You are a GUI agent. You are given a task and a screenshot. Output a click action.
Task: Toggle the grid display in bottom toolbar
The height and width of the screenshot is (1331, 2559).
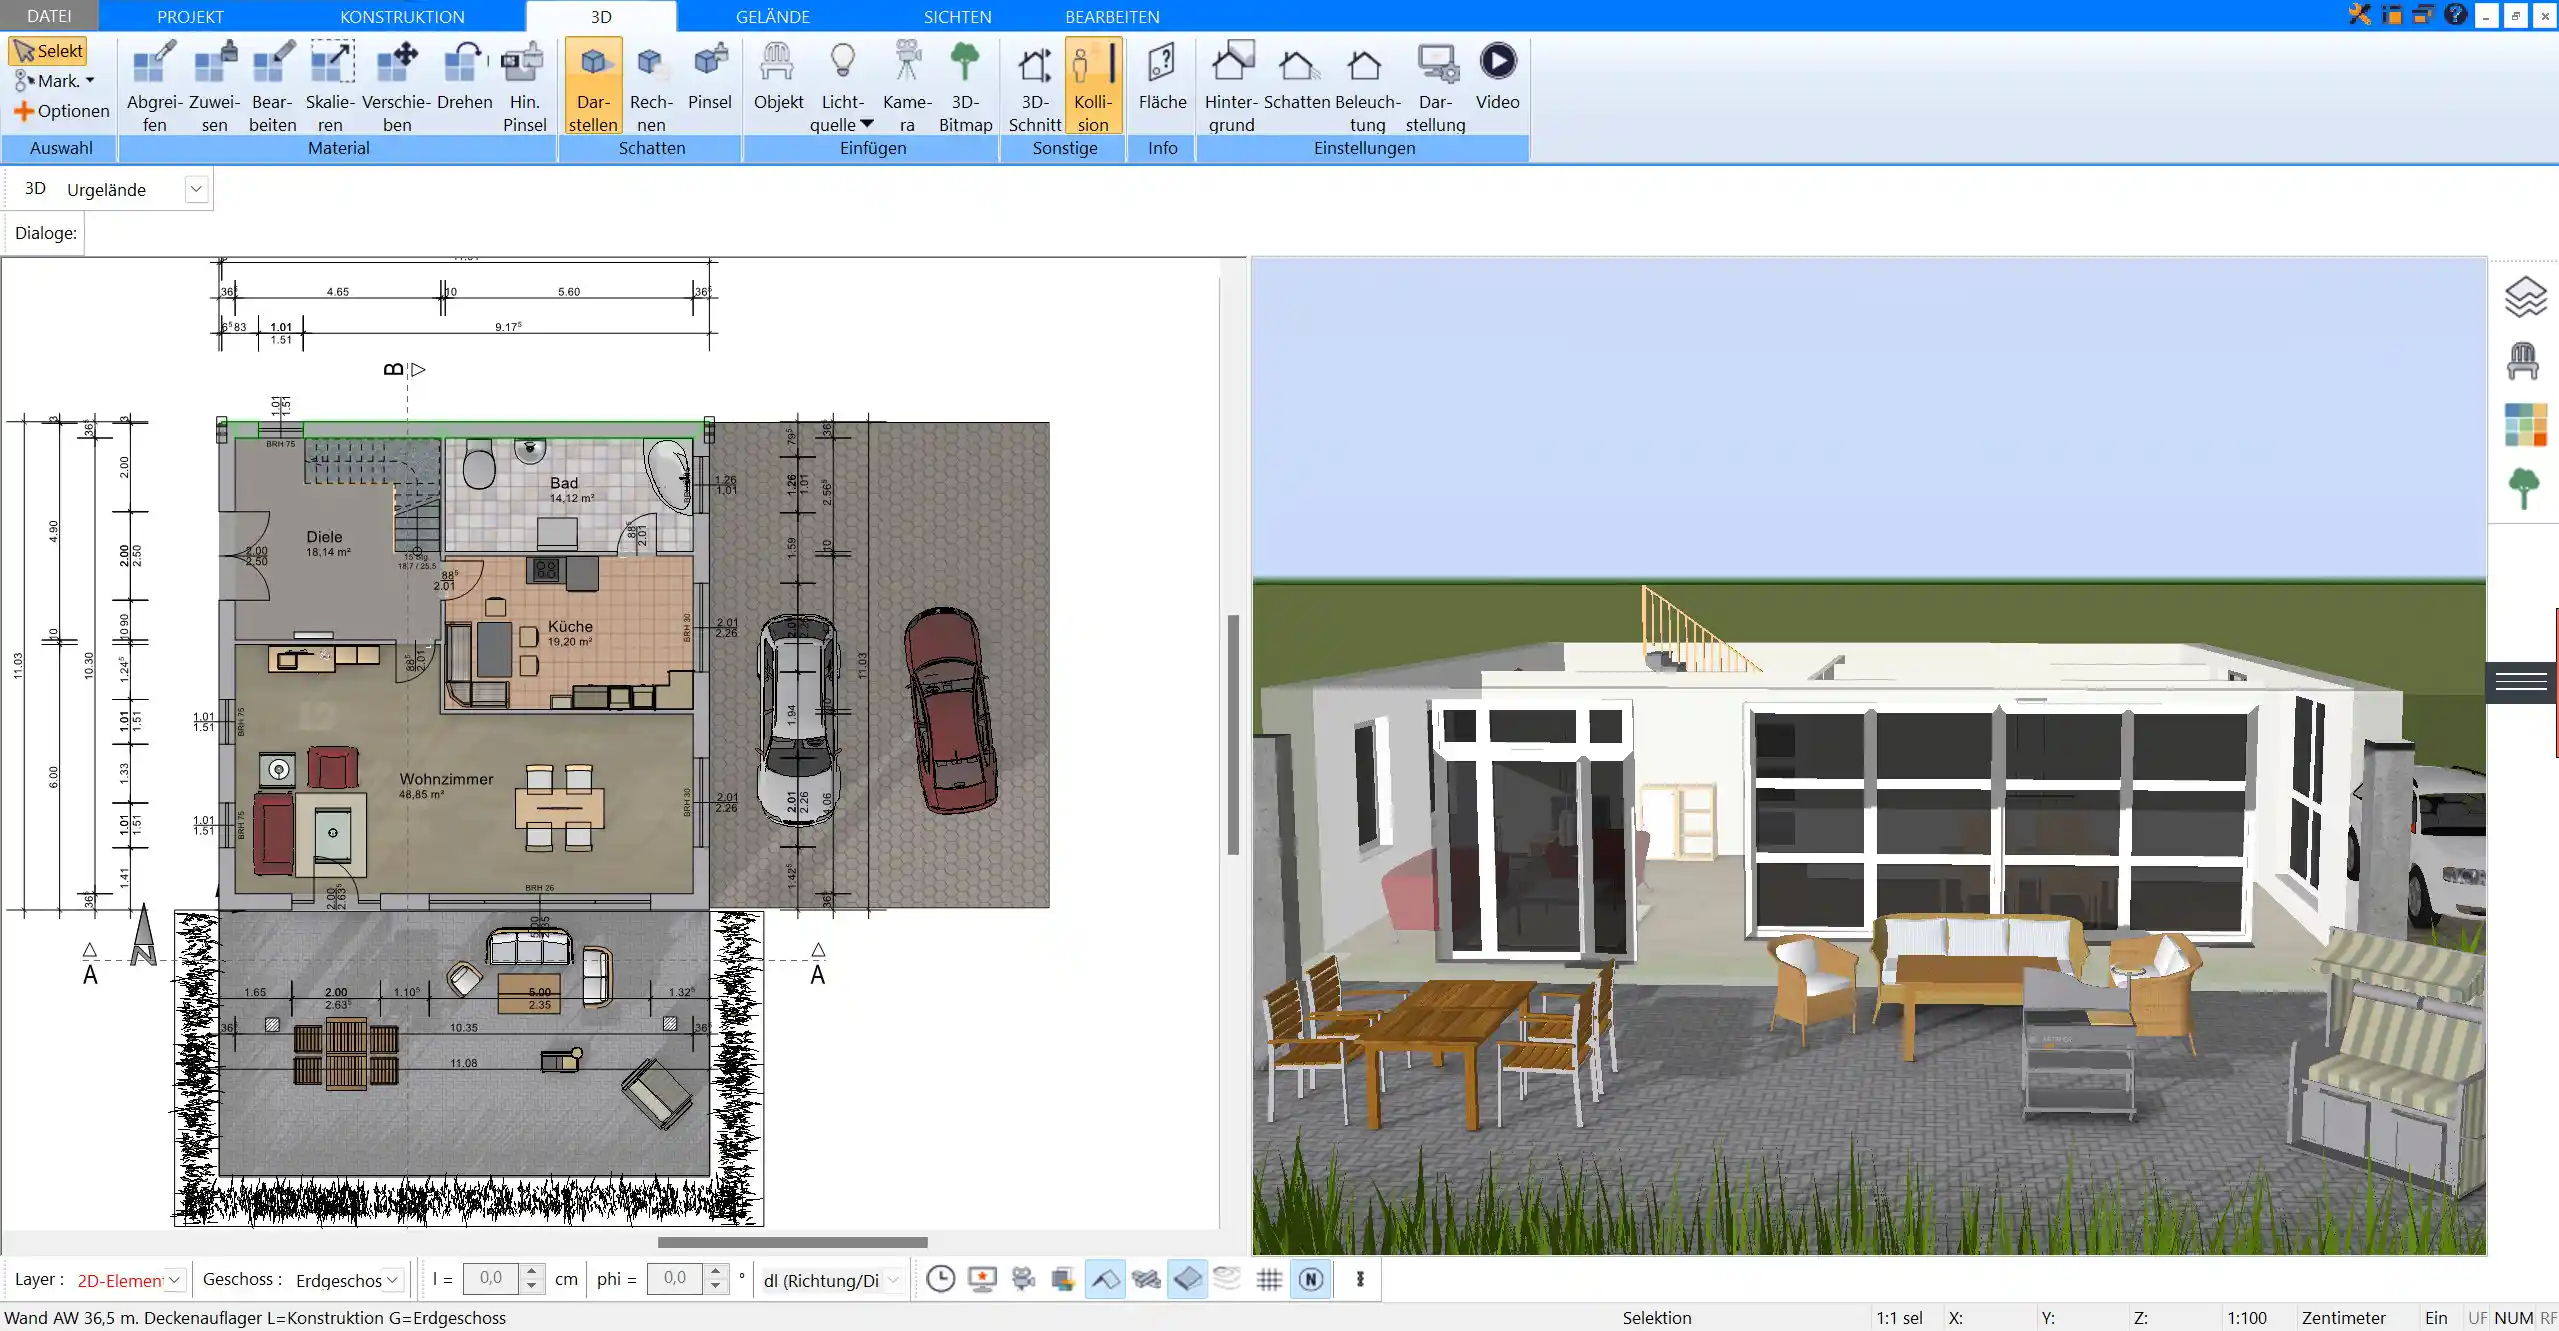tap(1269, 1279)
